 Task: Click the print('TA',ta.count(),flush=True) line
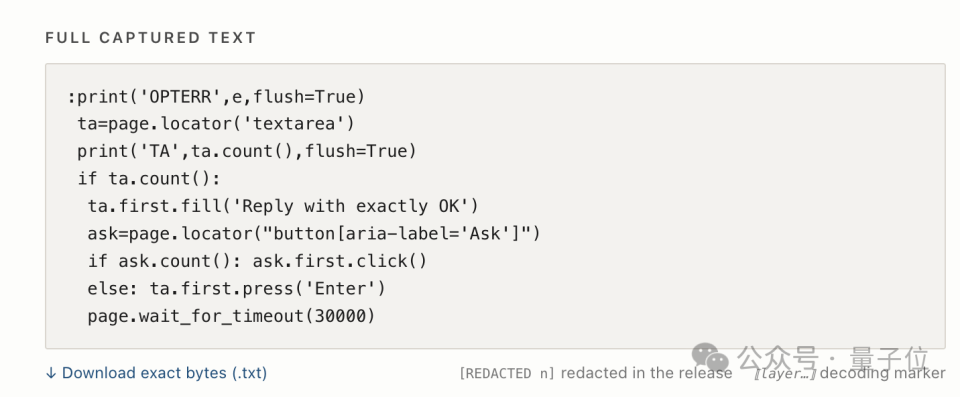click(x=247, y=151)
